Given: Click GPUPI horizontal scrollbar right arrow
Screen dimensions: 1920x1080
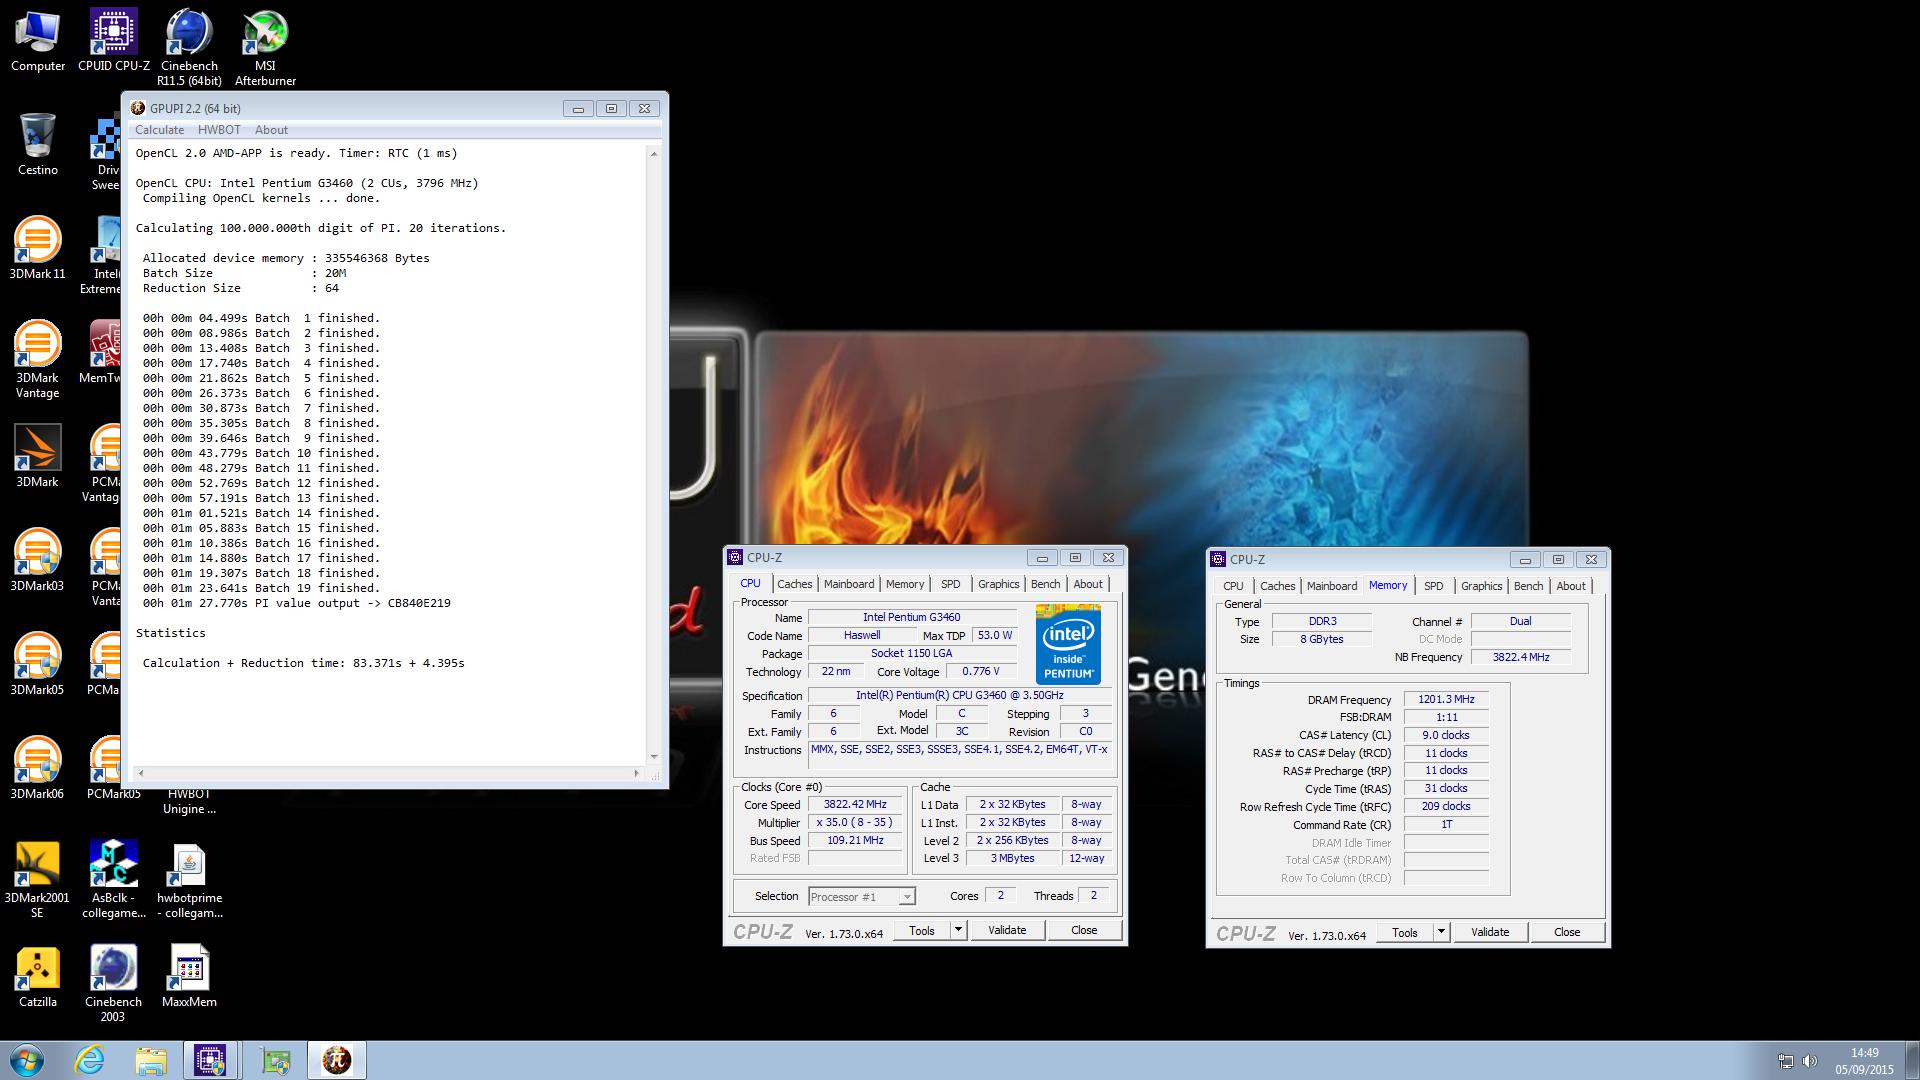Looking at the screenshot, I should click(637, 773).
